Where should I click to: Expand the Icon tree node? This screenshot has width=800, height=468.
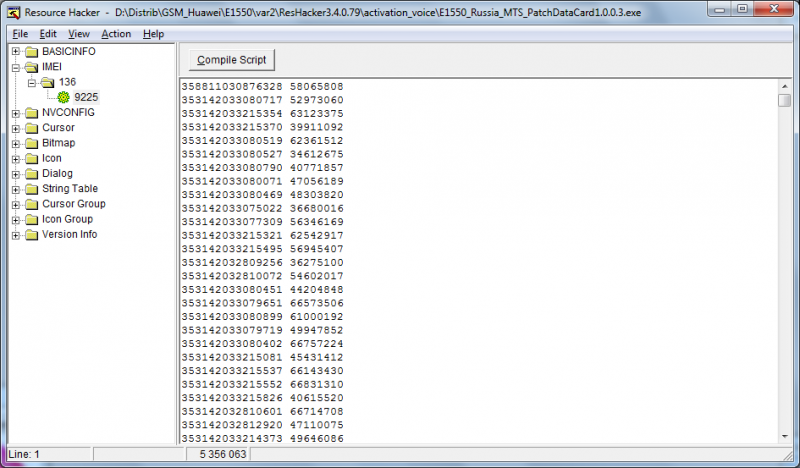click(16, 159)
